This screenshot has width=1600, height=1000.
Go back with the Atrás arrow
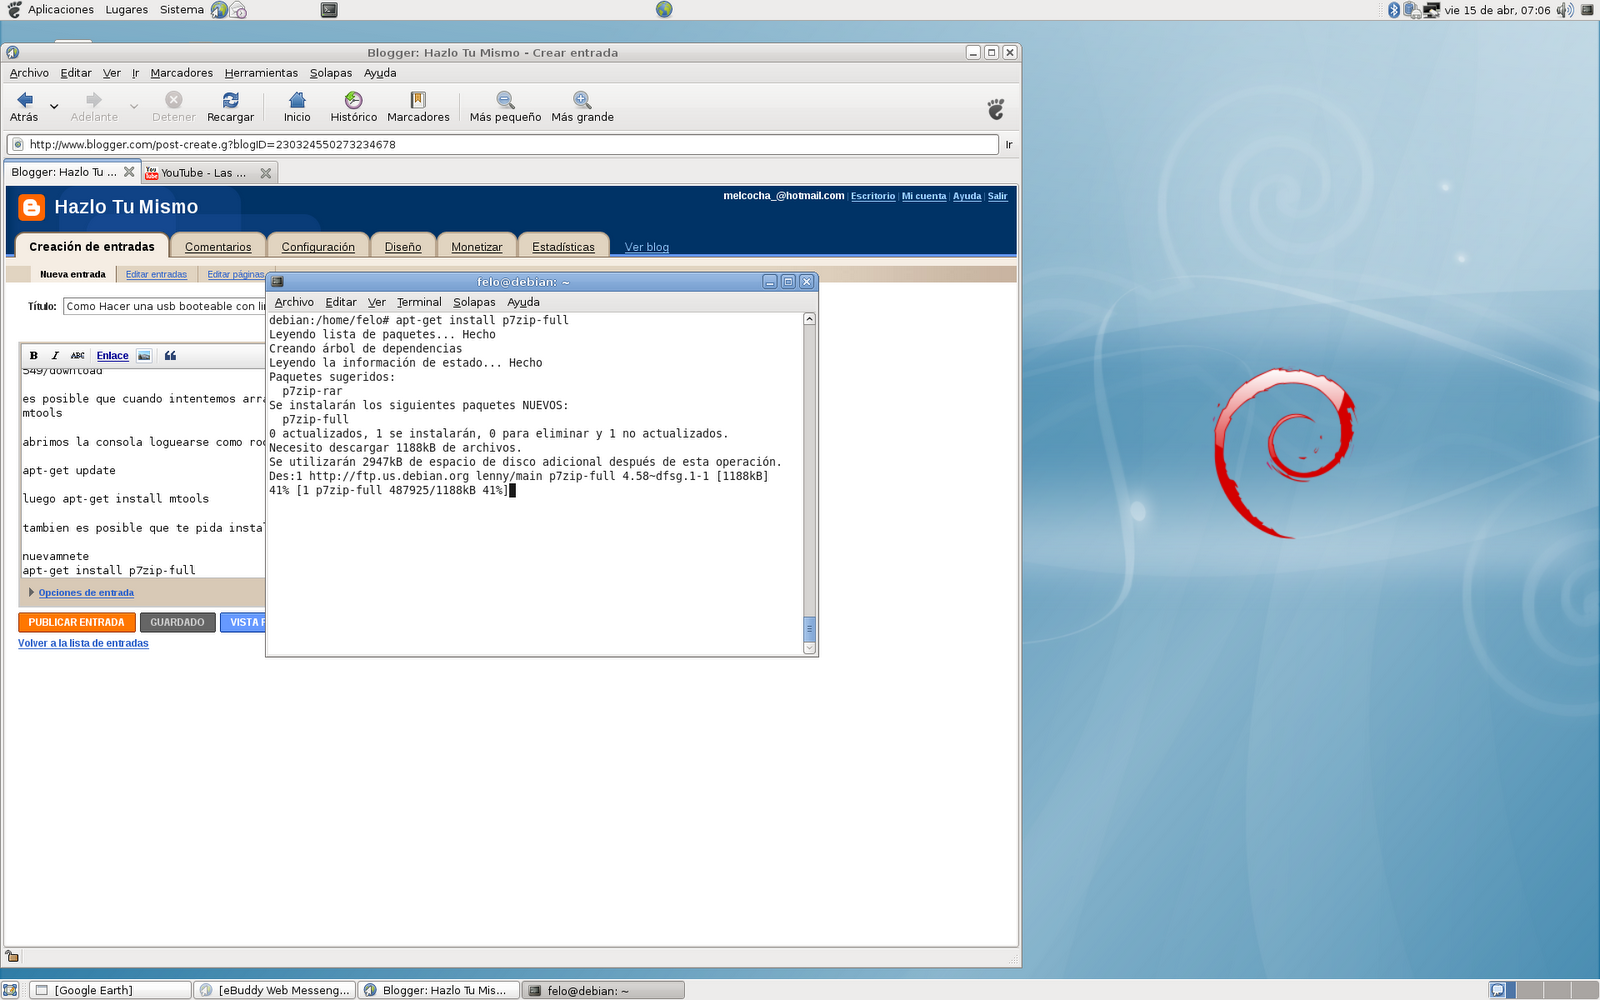tap(25, 106)
